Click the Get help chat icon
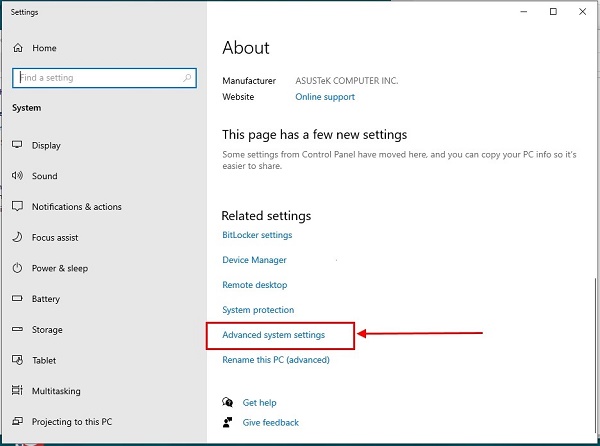 [227, 402]
